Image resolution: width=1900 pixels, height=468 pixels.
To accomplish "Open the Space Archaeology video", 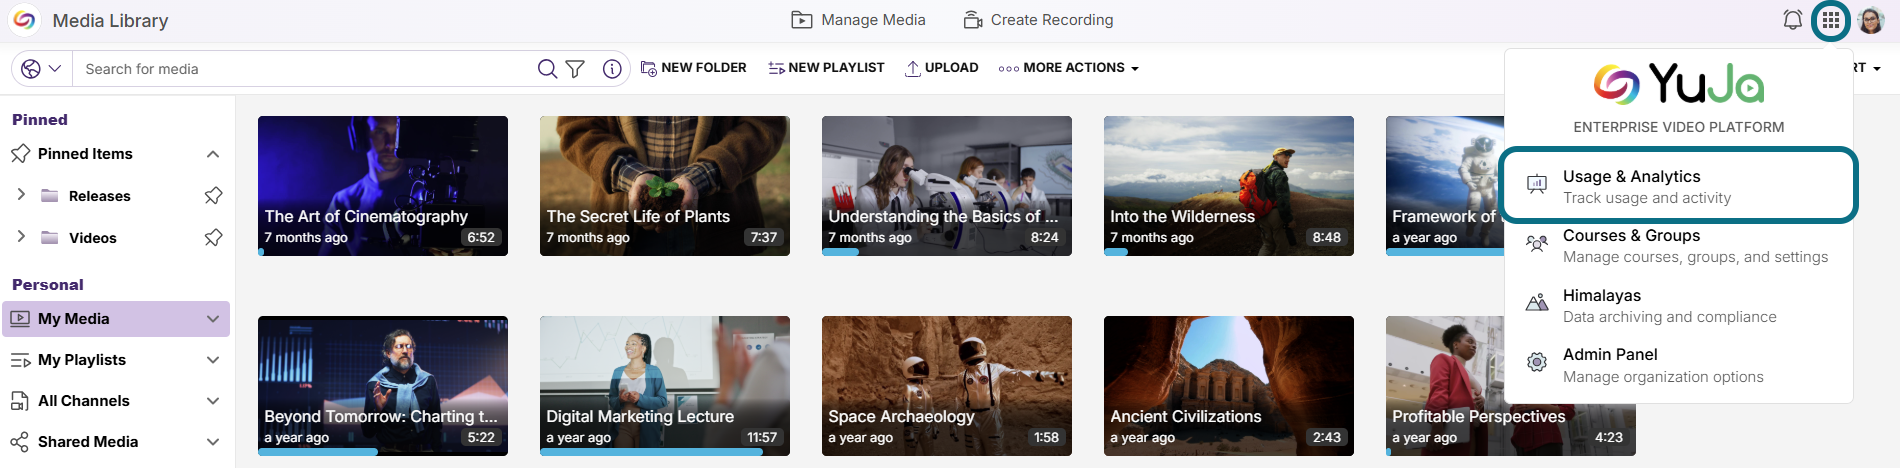I will click(947, 386).
